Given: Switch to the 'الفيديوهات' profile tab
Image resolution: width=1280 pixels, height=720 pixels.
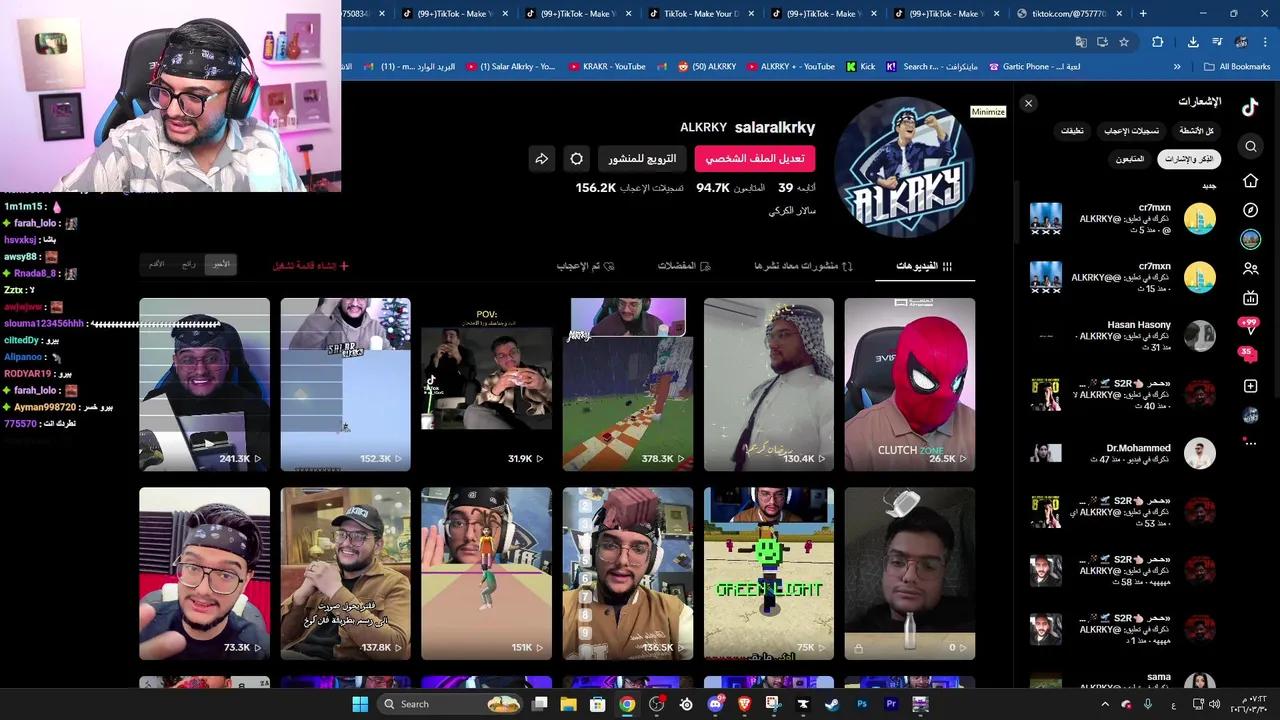Looking at the screenshot, I should 924,266.
